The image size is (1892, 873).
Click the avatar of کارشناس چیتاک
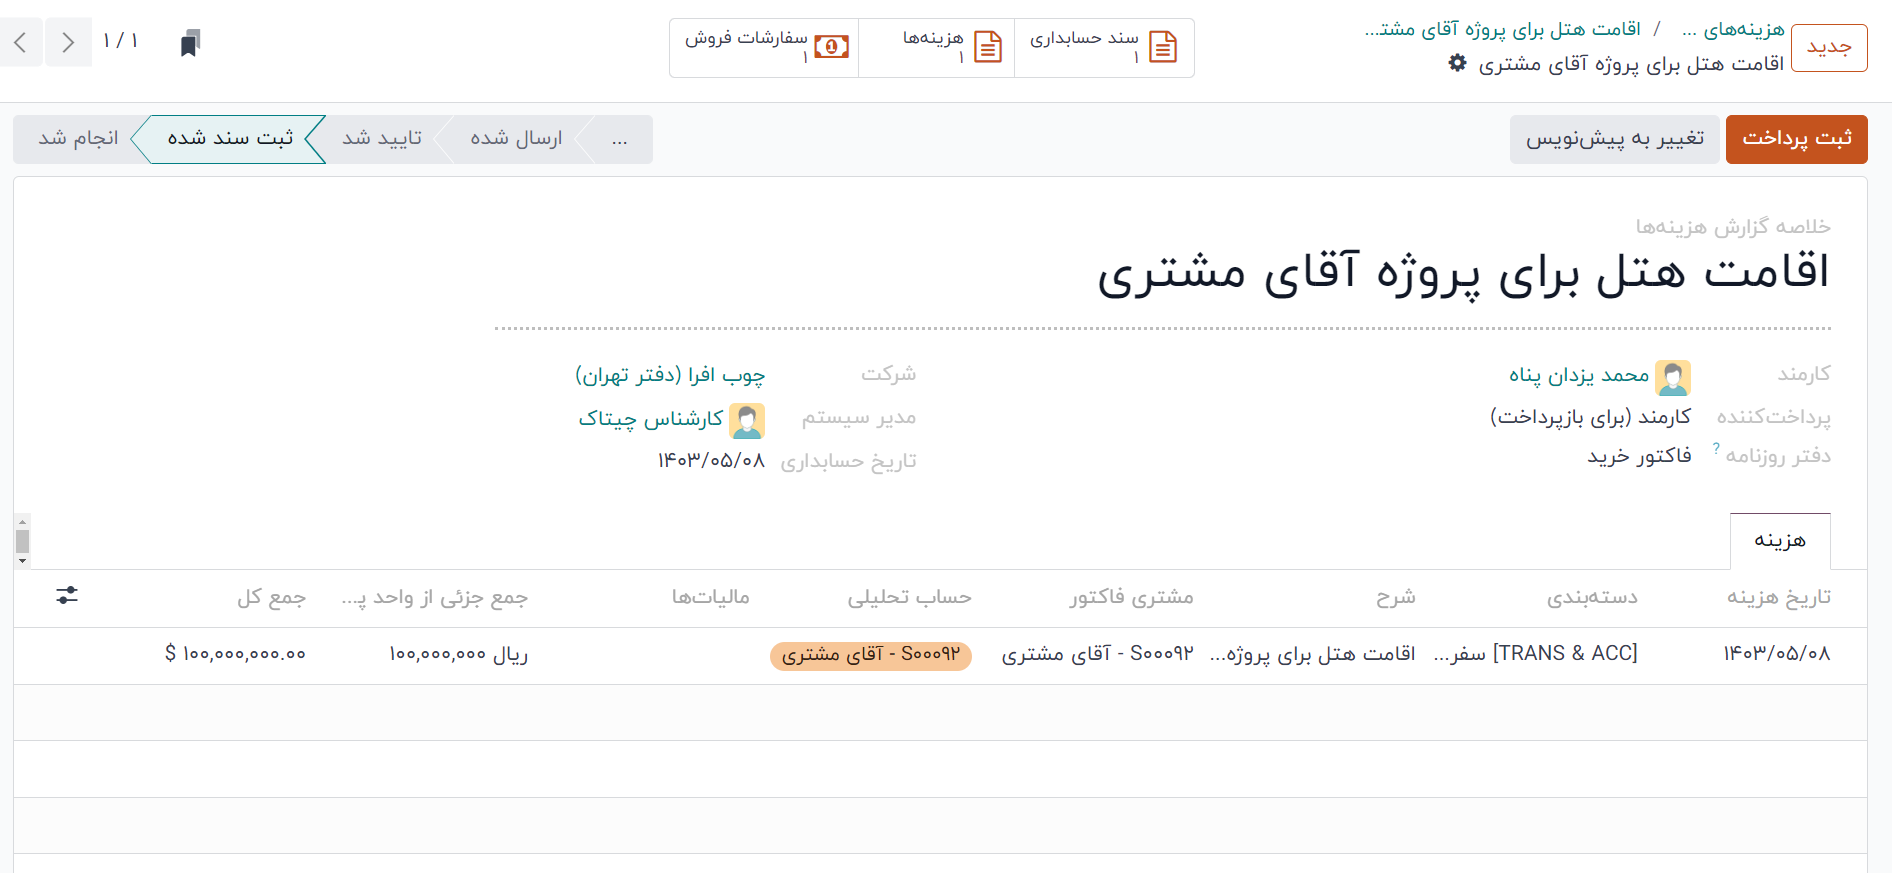(x=747, y=421)
